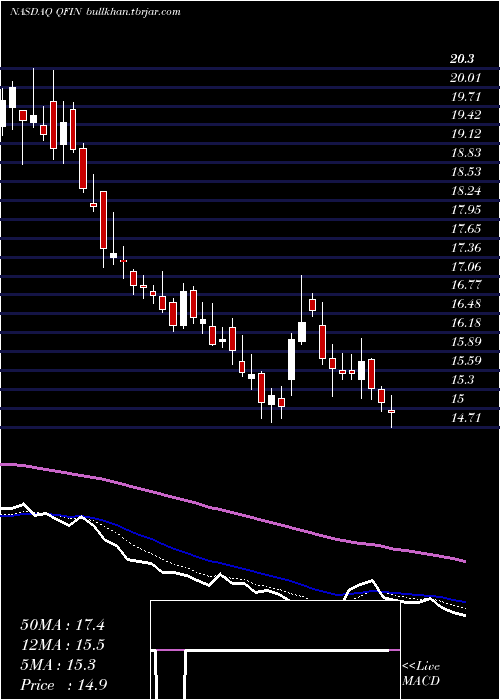Click the 18.53 price axis label
Image resolution: width=500 pixels, height=700 pixels.
466,172
